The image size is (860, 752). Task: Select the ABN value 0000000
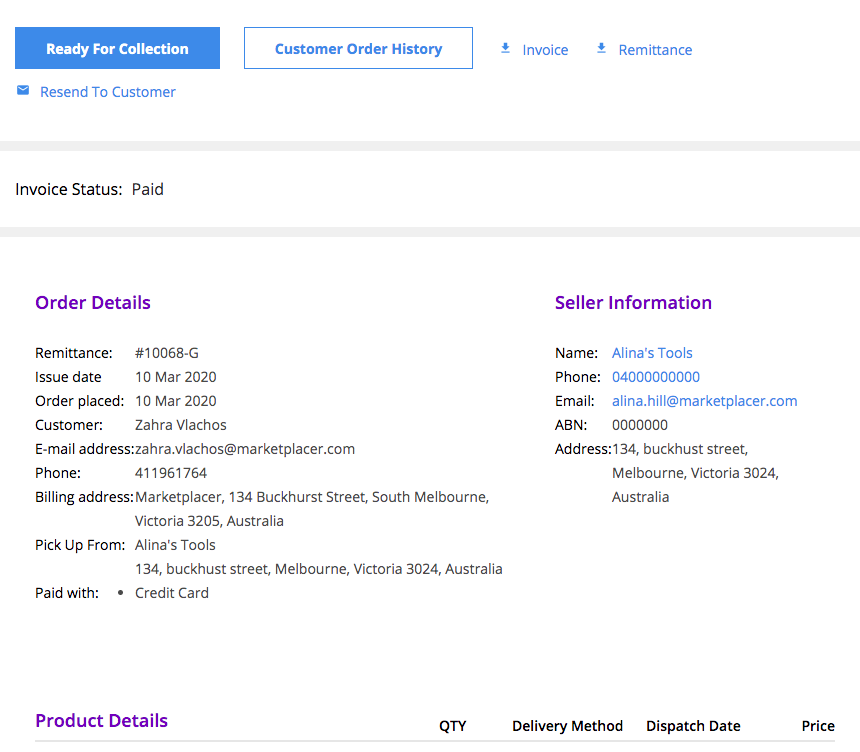(x=640, y=425)
